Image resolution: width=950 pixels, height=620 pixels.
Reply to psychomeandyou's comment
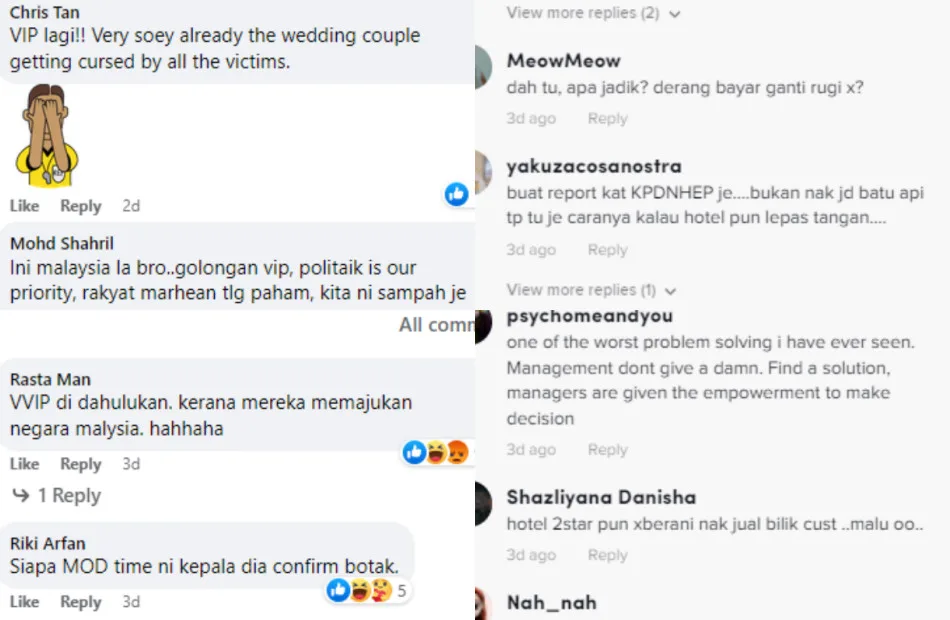click(608, 450)
